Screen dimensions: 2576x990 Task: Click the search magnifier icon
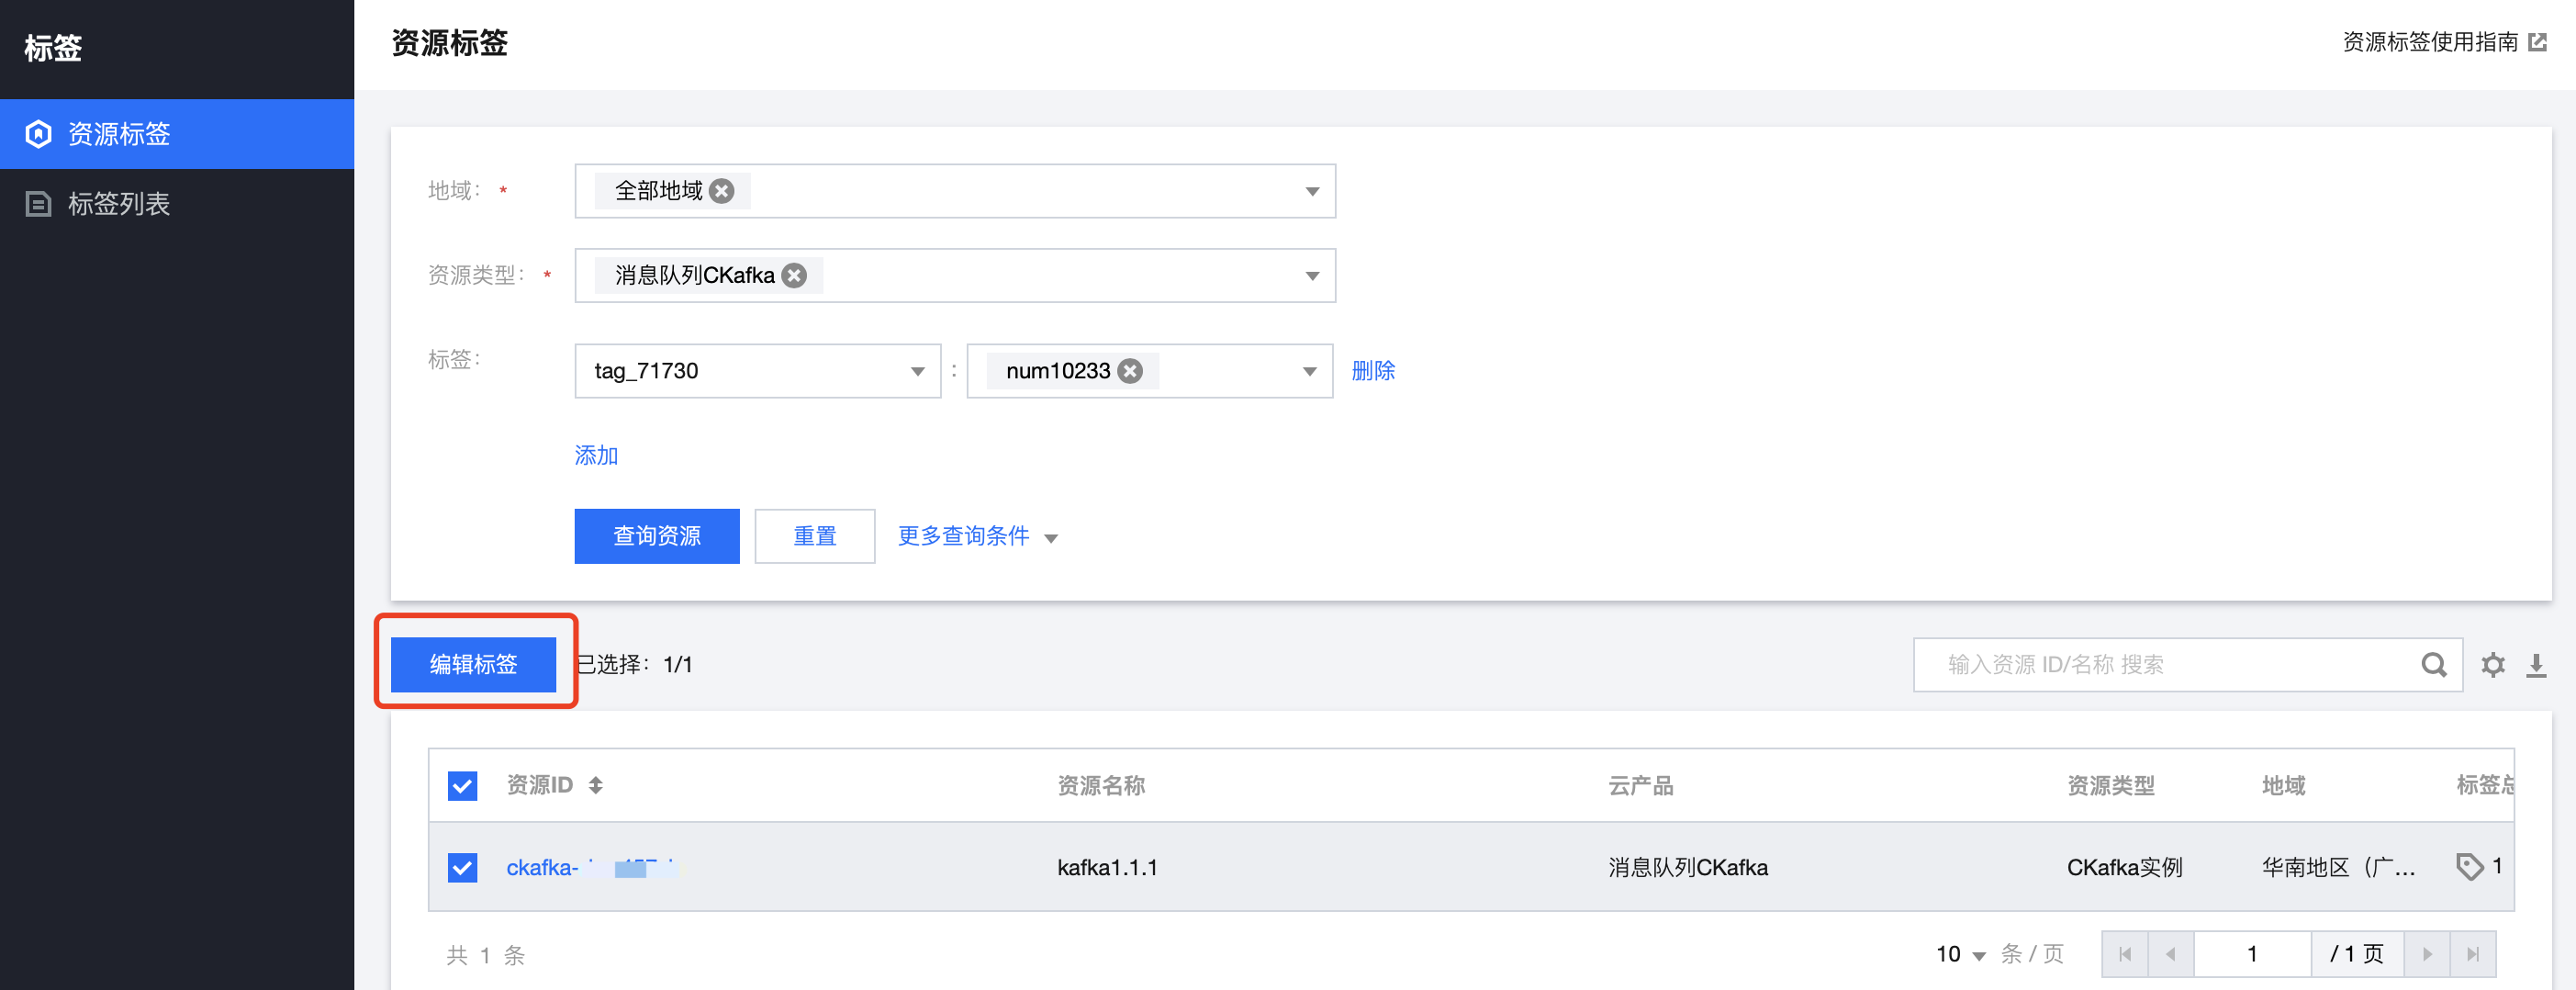[2434, 664]
